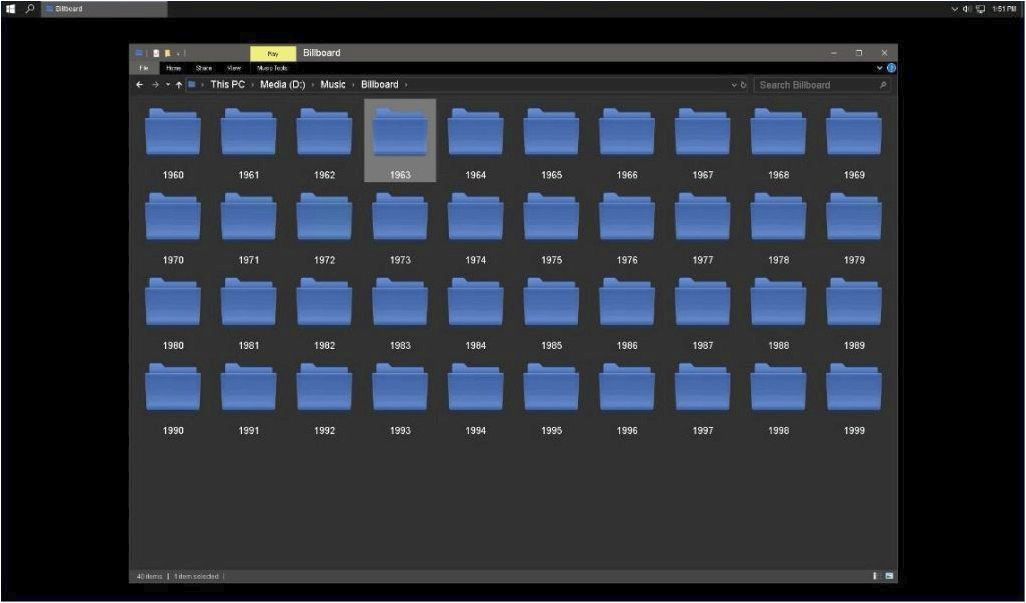The image size is (1026, 603).
Task: Click the volume icon in system tray
Action: [x=966, y=8]
